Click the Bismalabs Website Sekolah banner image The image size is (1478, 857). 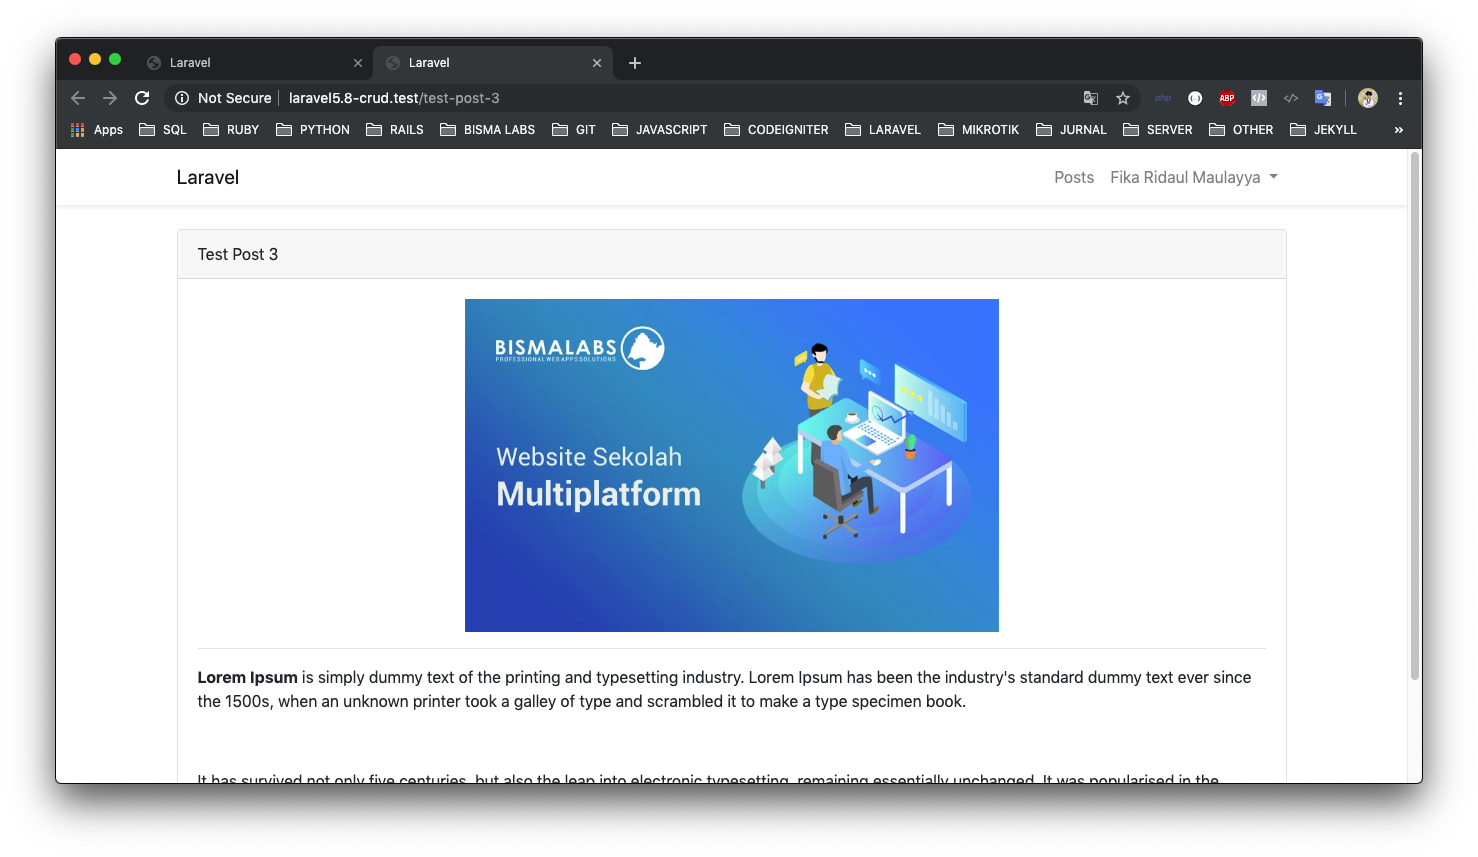(732, 465)
